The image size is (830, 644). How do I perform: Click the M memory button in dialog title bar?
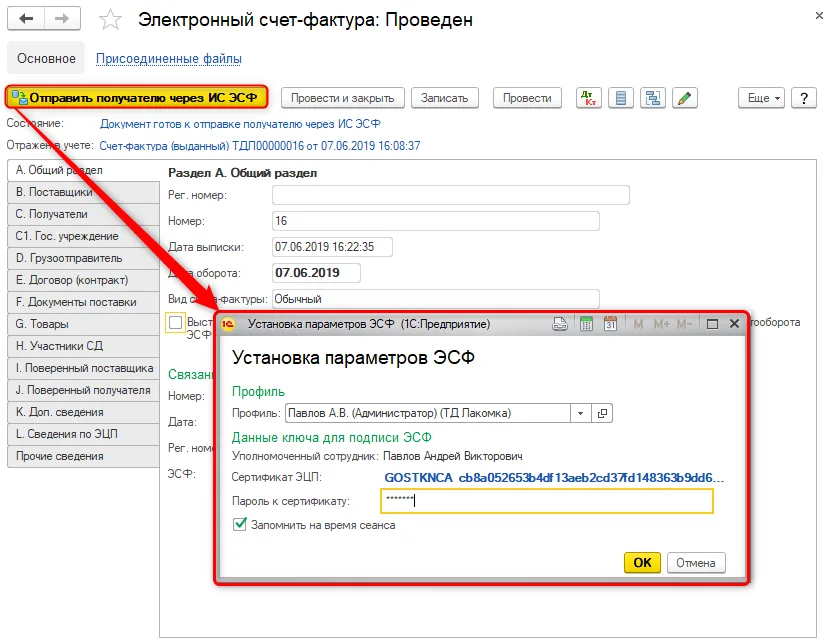point(638,324)
